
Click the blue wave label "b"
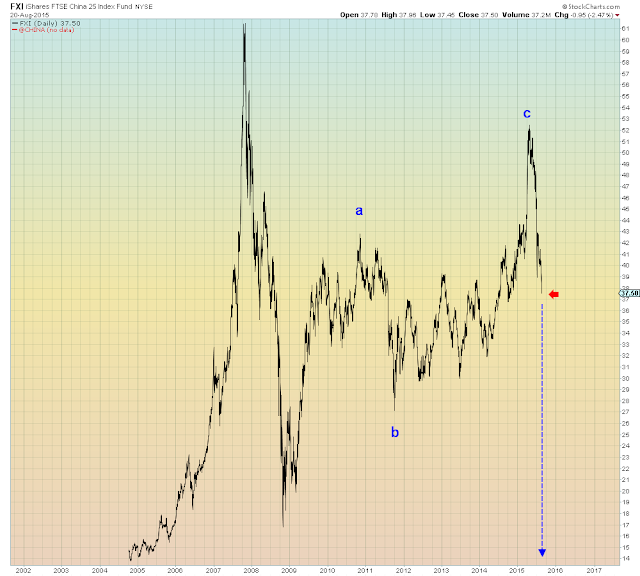point(395,432)
